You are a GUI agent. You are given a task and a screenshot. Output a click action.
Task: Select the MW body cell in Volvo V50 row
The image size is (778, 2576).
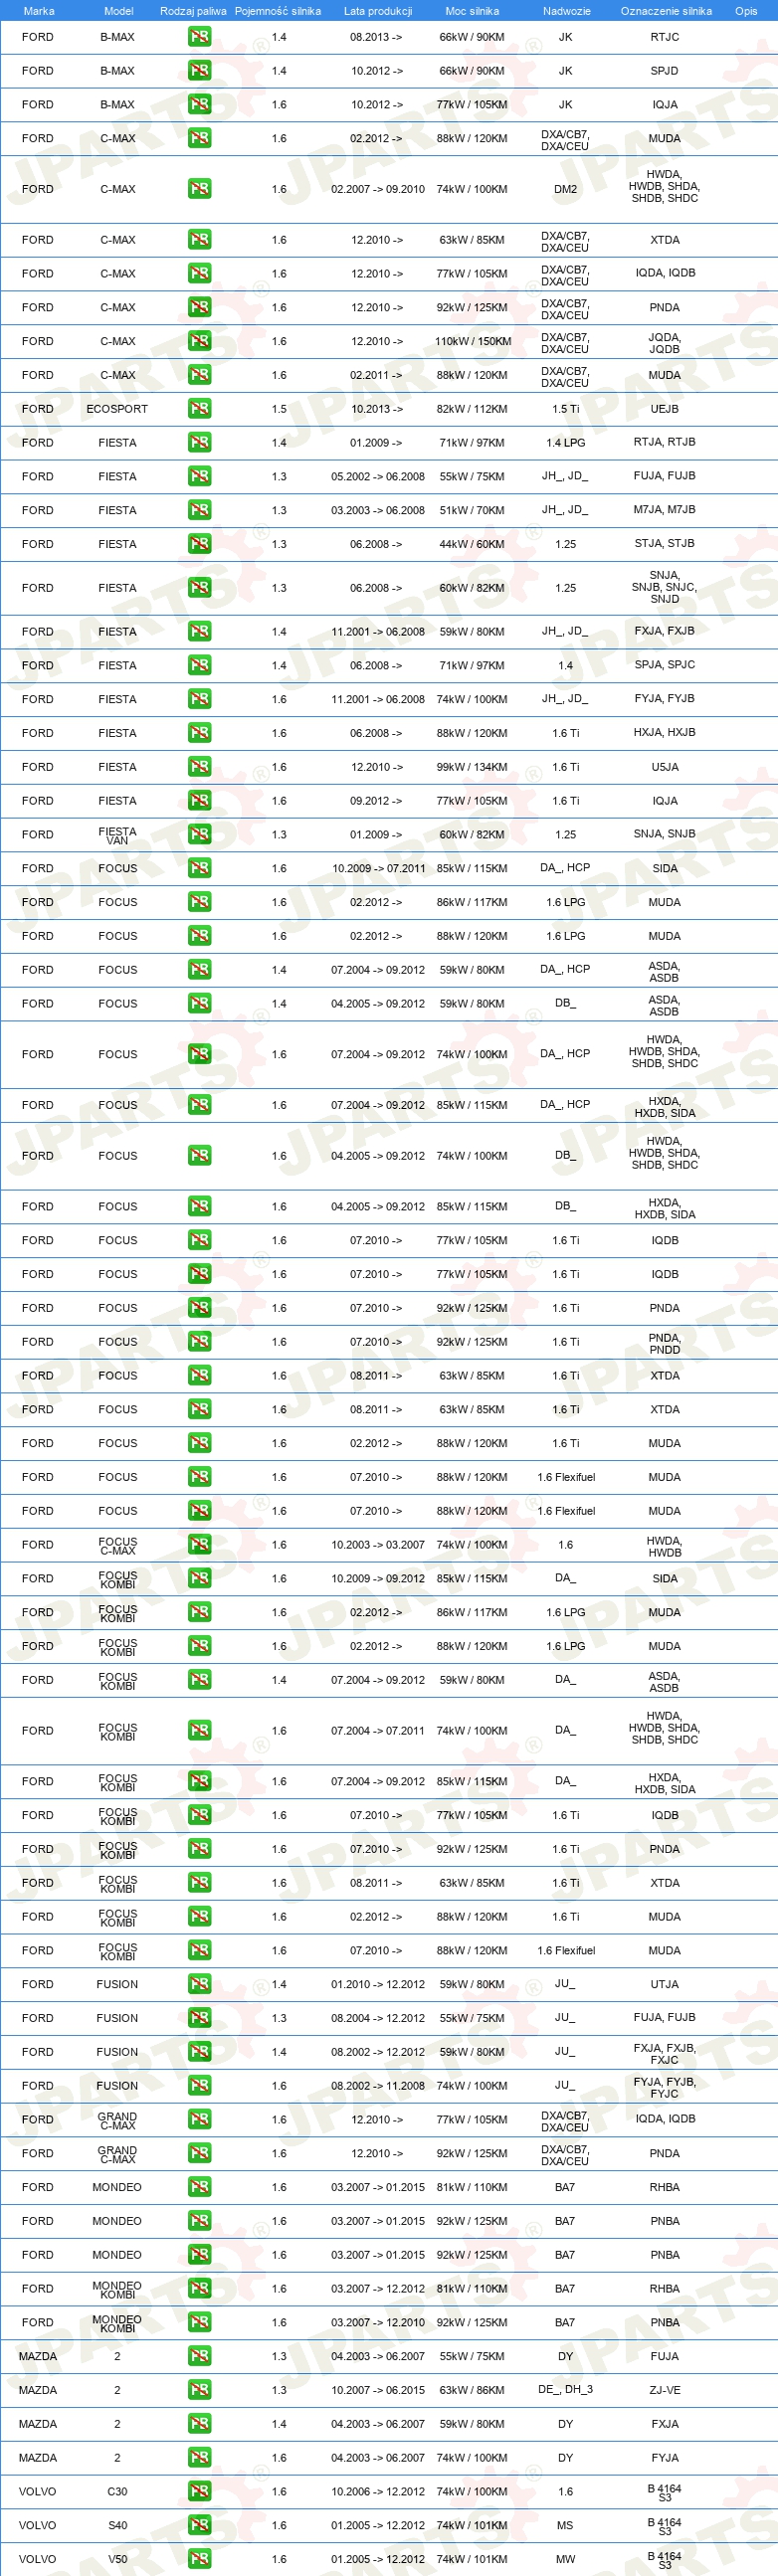click(566, 2559)
